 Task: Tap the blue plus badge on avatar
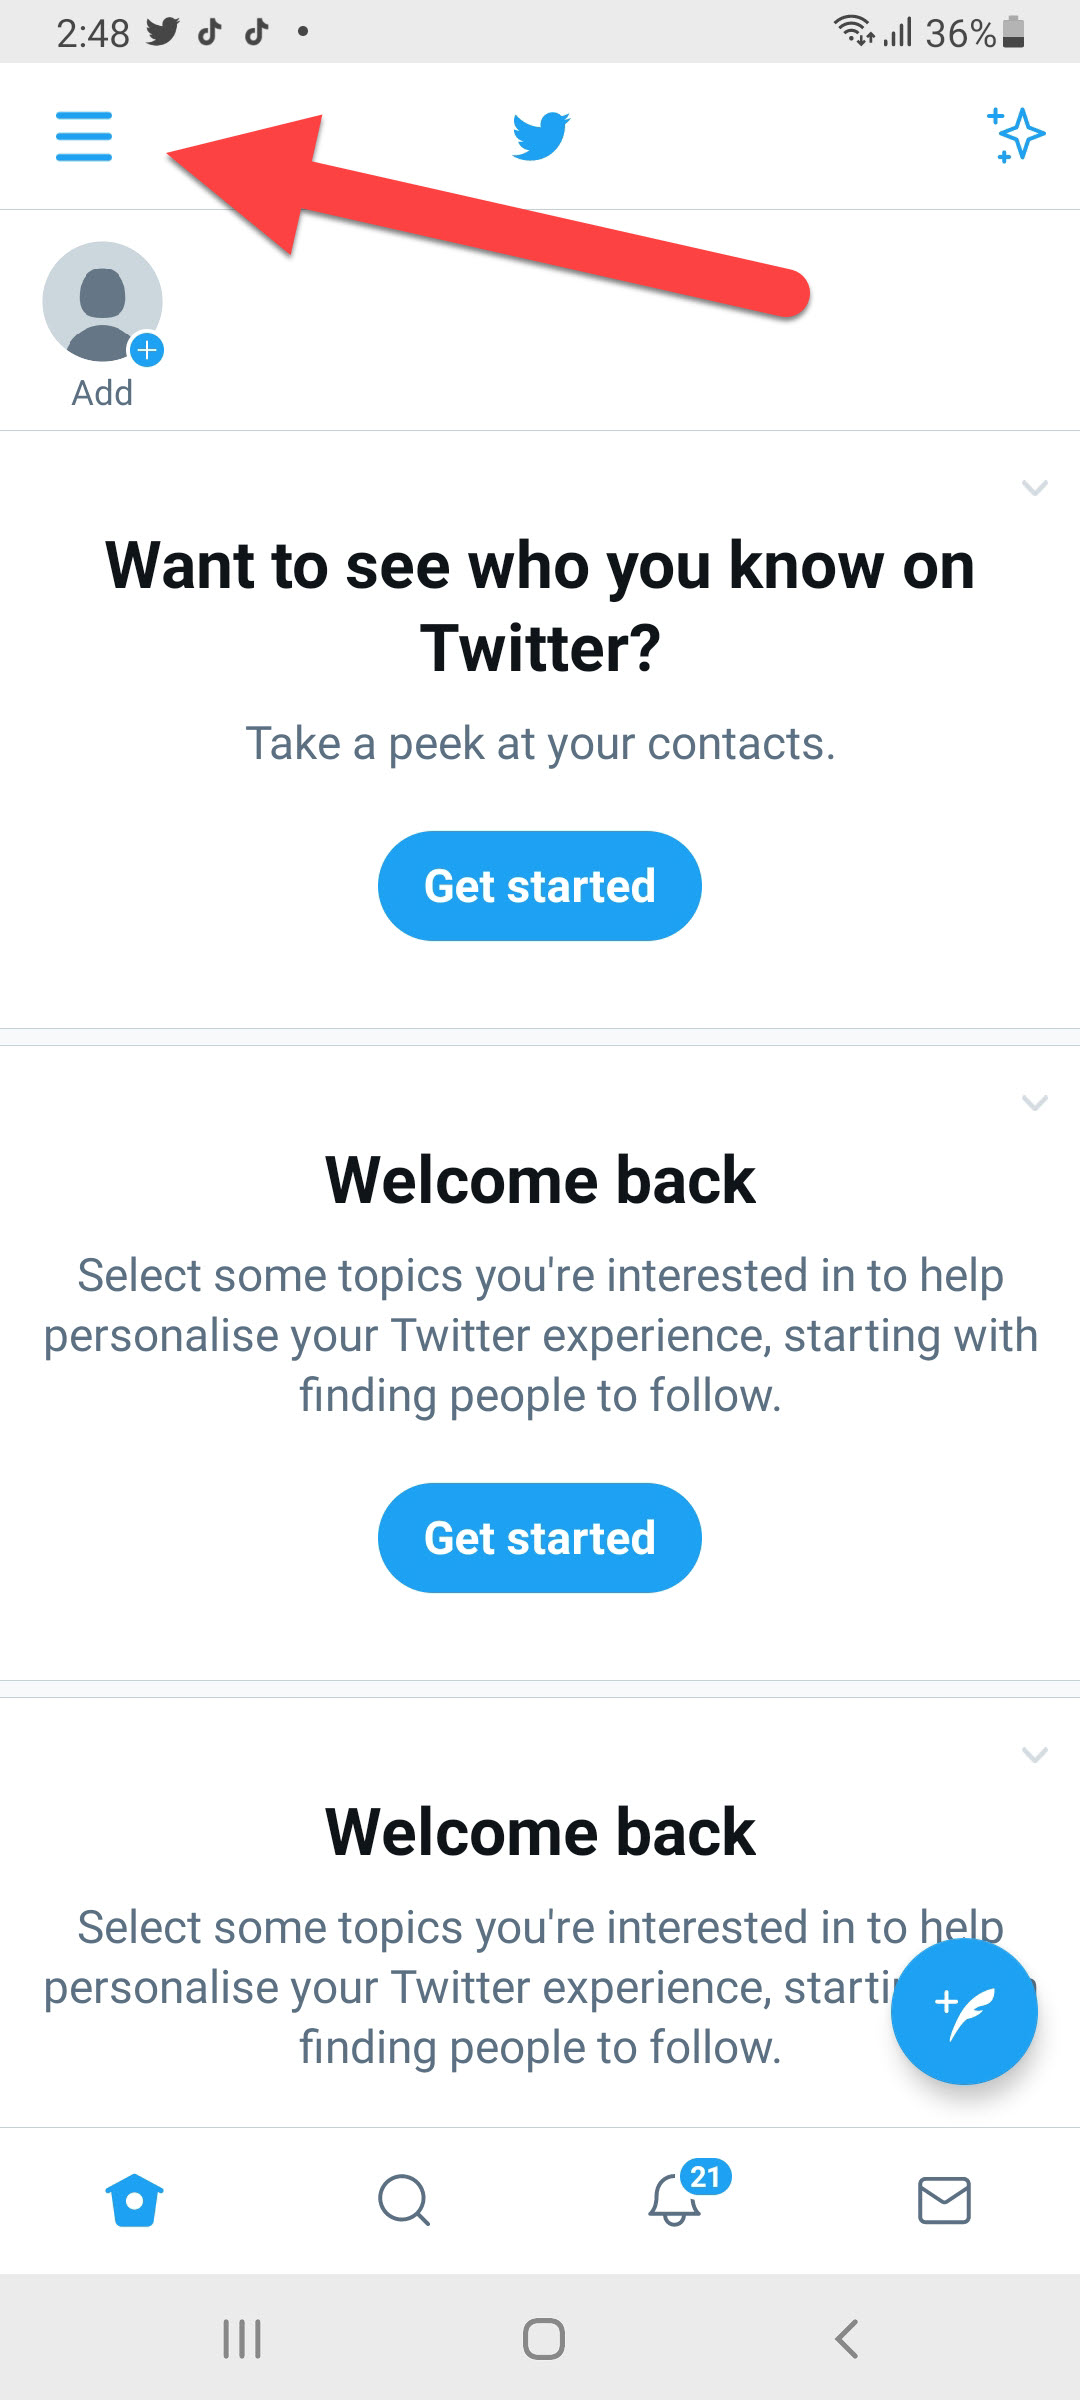[x=148, y=350]
